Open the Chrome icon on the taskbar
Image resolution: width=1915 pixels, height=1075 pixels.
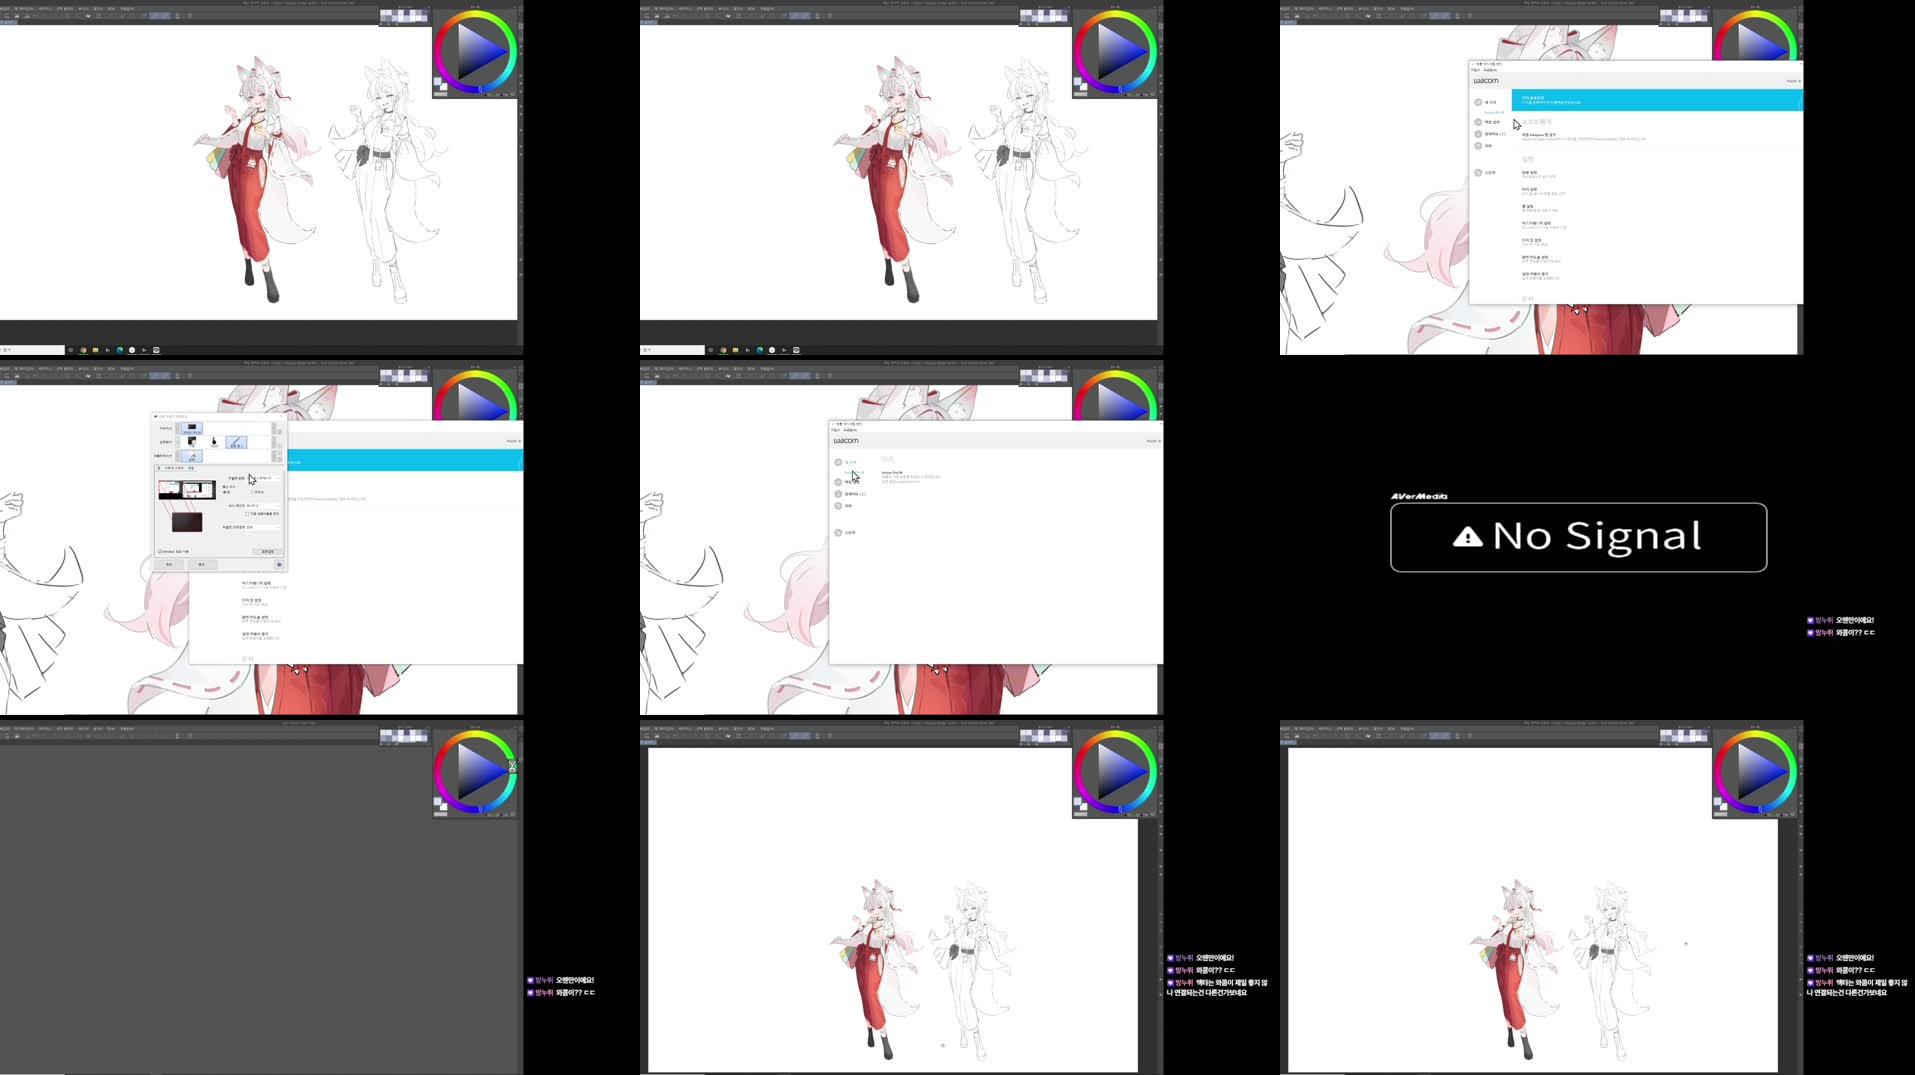pos(83,350)
